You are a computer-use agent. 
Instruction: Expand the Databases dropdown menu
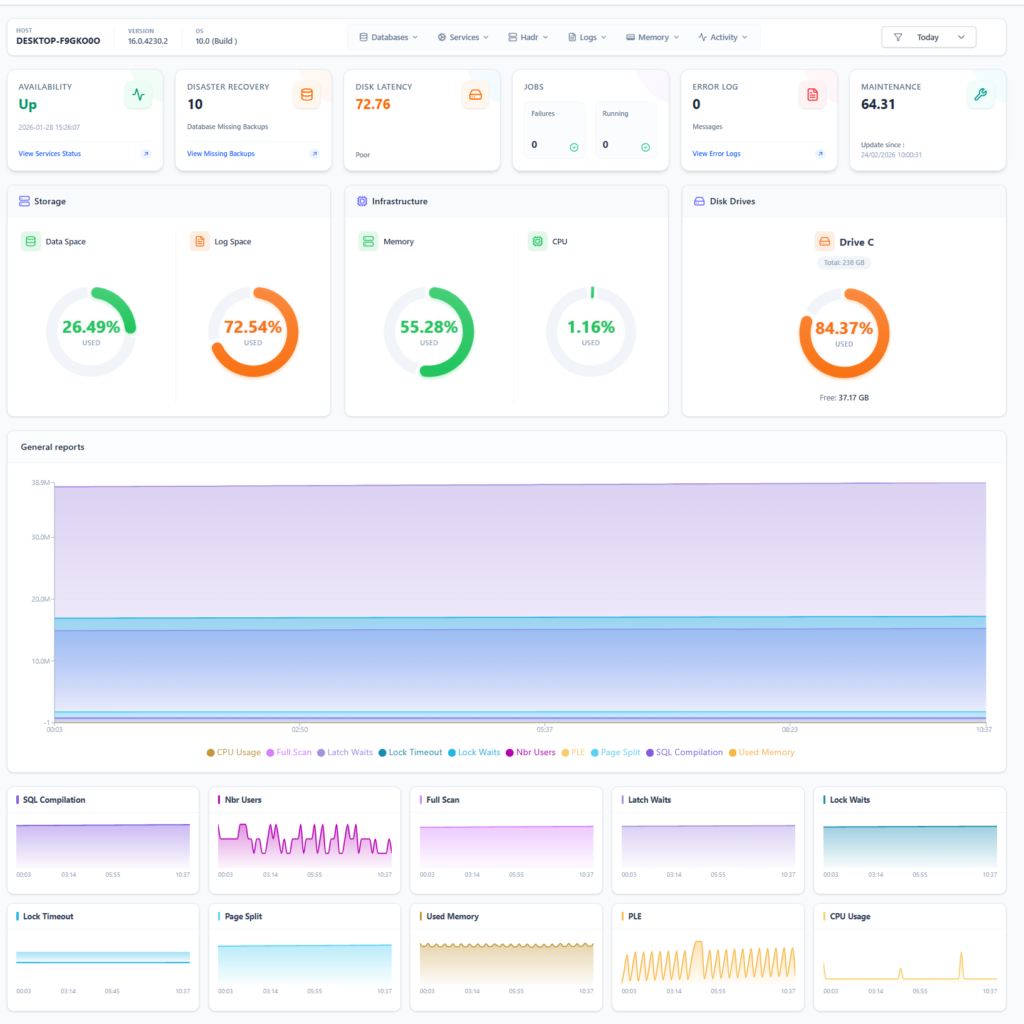point(388,37)
